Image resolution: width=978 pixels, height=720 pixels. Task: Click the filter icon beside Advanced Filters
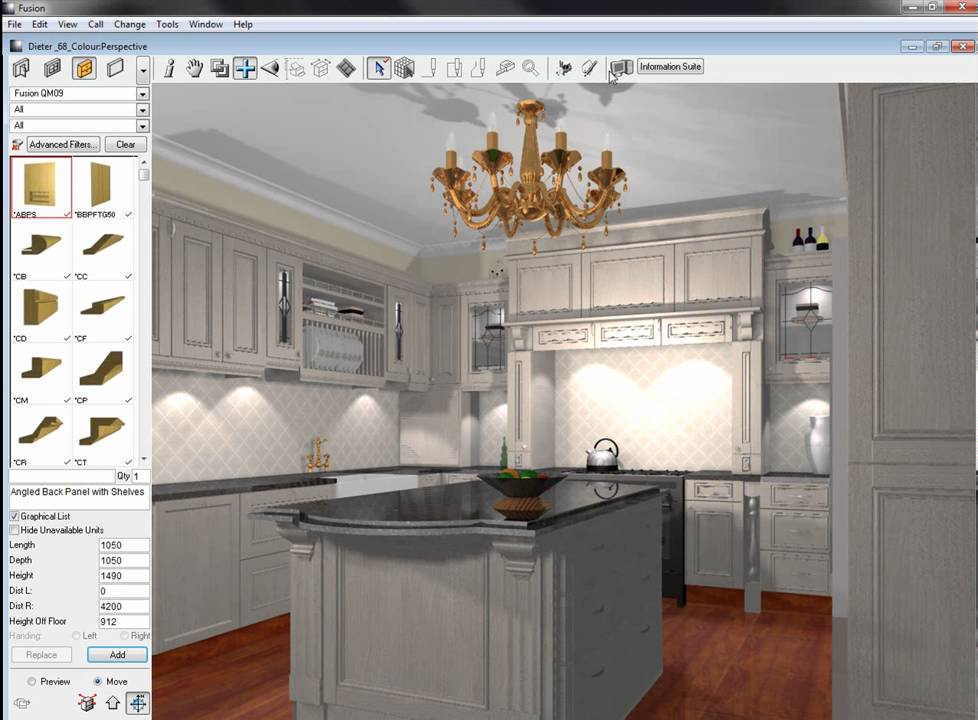pos(17,145)
